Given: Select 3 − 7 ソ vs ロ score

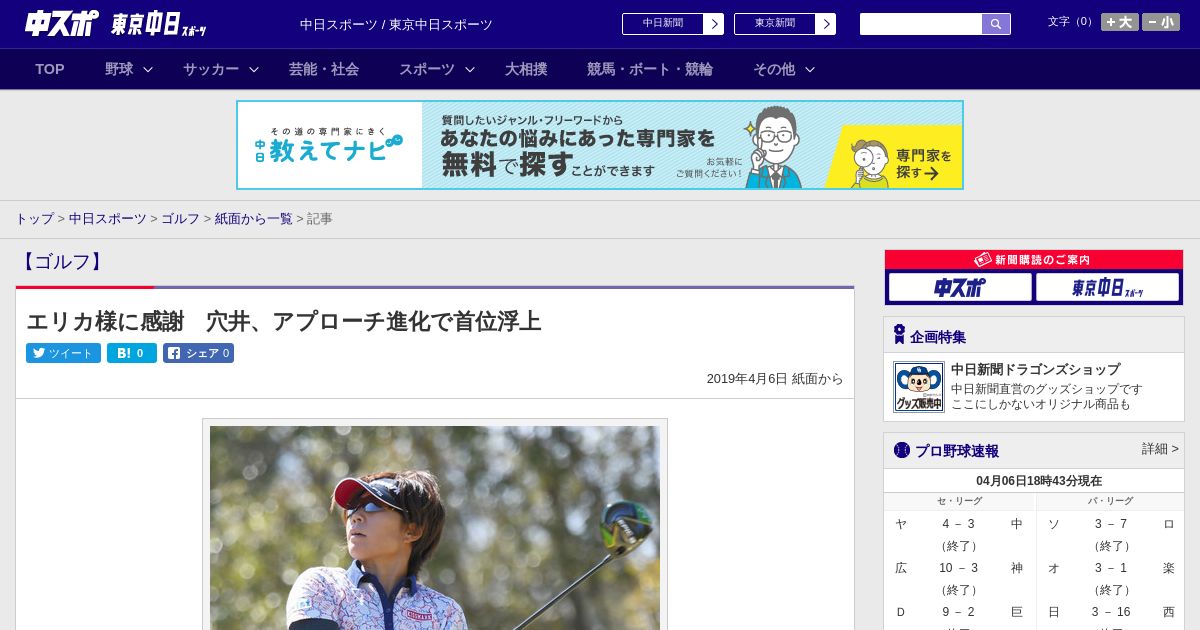Looking at the screenshot, I should pyautogui.click(x=1111, y=524).
